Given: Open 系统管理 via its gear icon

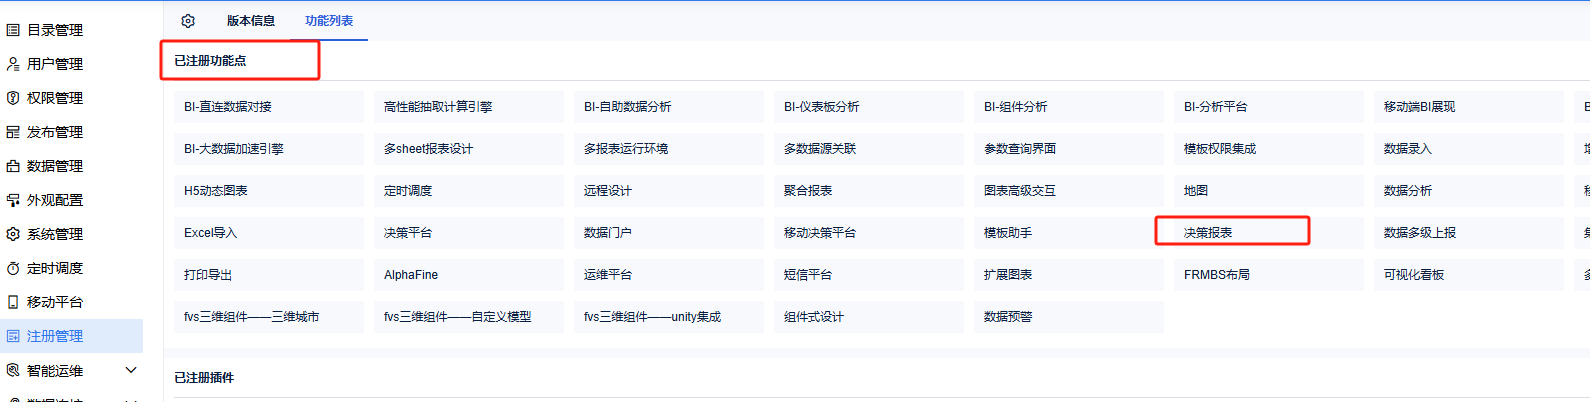Looking at the screenshot, I should click(13, 234).
